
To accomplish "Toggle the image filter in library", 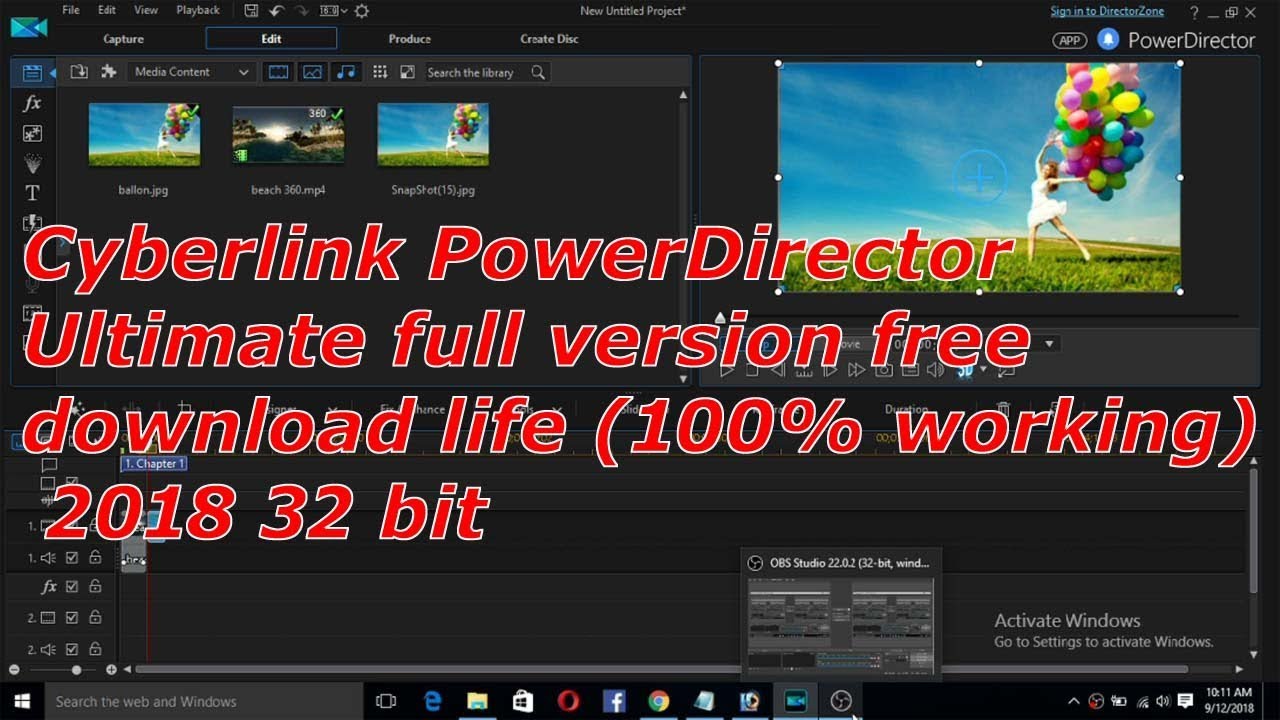I will pyautogui.click(x=313, y=72).
